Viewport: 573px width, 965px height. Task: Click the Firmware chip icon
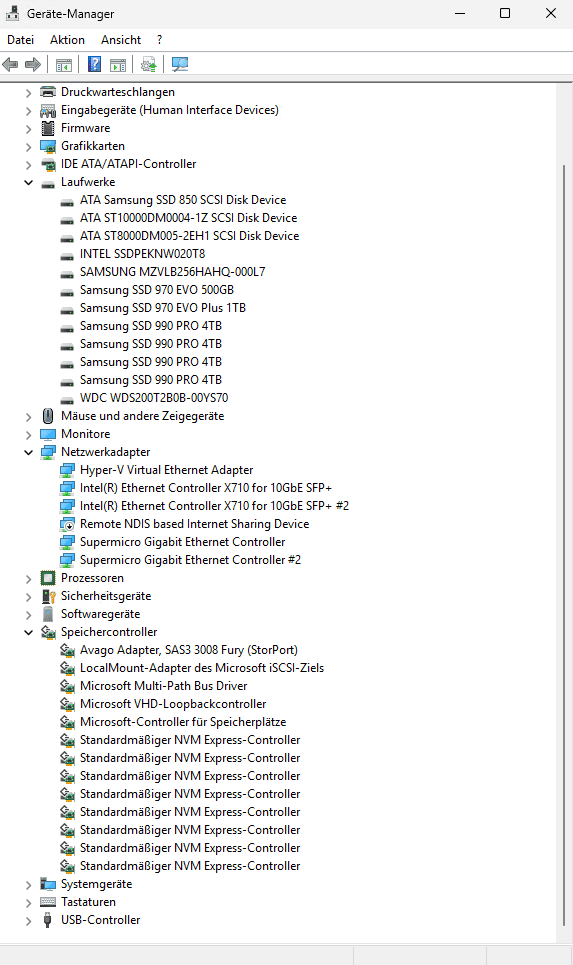48,128
